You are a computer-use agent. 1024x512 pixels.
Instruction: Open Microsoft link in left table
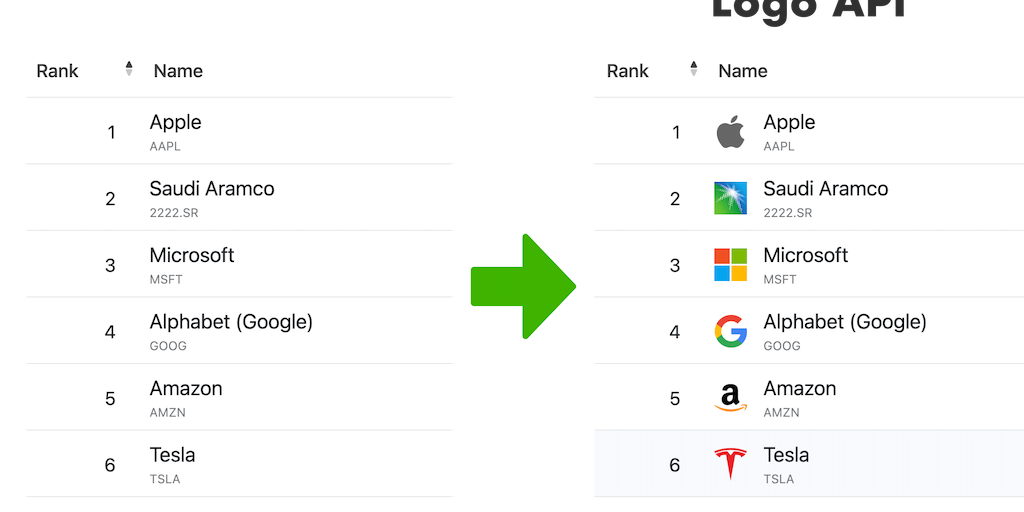pyautogui.click(x=191, y=255)
